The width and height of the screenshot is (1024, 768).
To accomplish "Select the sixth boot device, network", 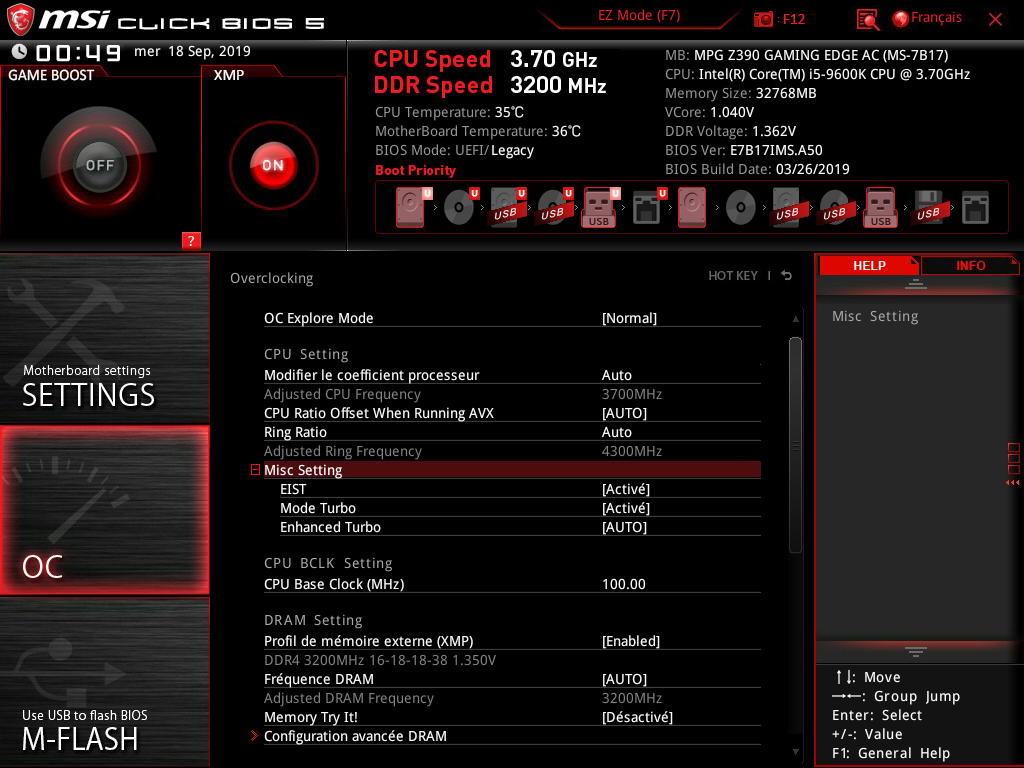I will coord(648,207).
